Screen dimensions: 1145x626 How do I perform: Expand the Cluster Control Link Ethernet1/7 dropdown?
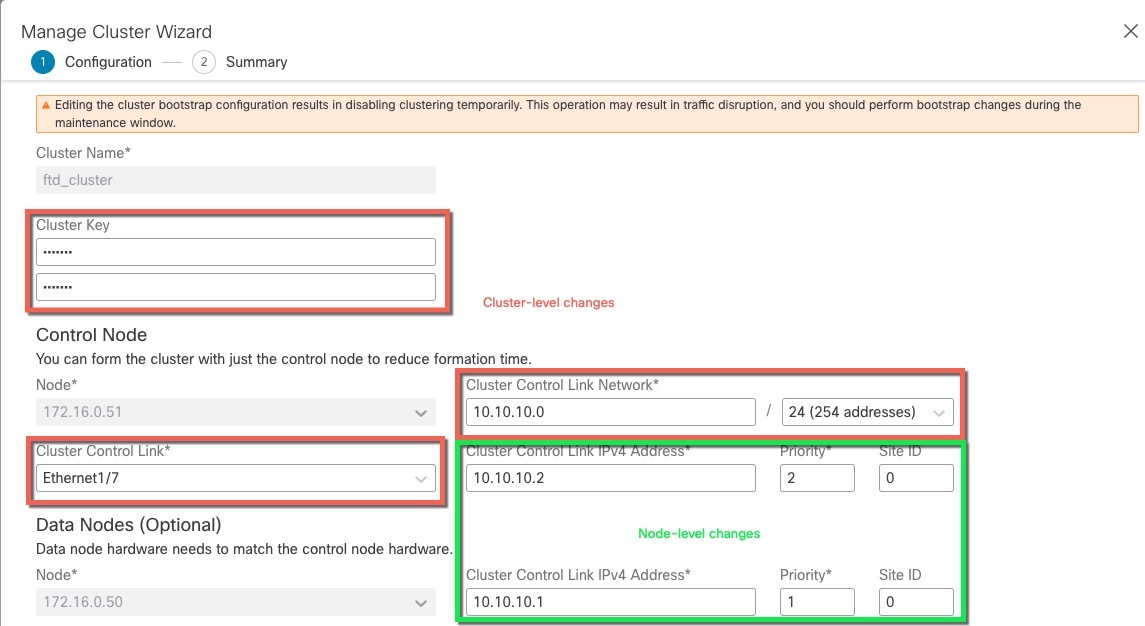pyautogui.click(x=236, y=478)
